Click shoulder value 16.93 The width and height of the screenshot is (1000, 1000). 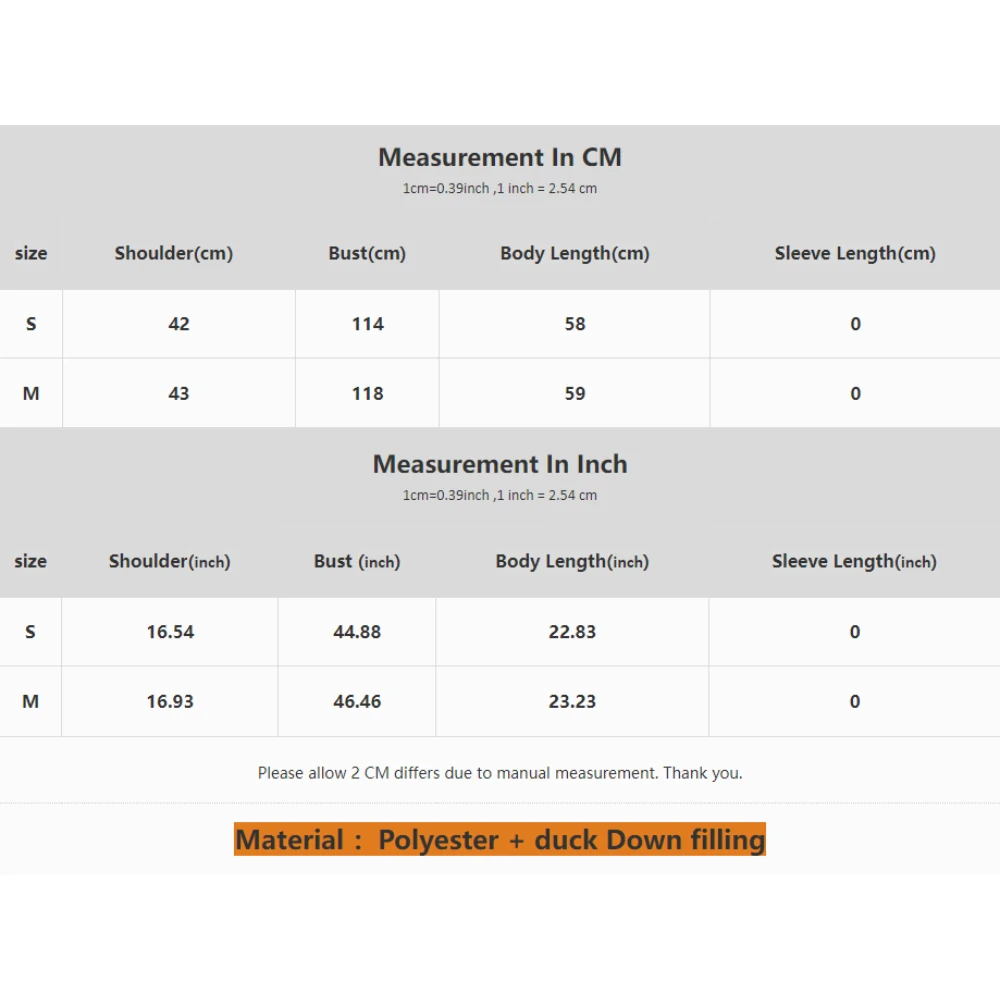click(x=170, y=702)
